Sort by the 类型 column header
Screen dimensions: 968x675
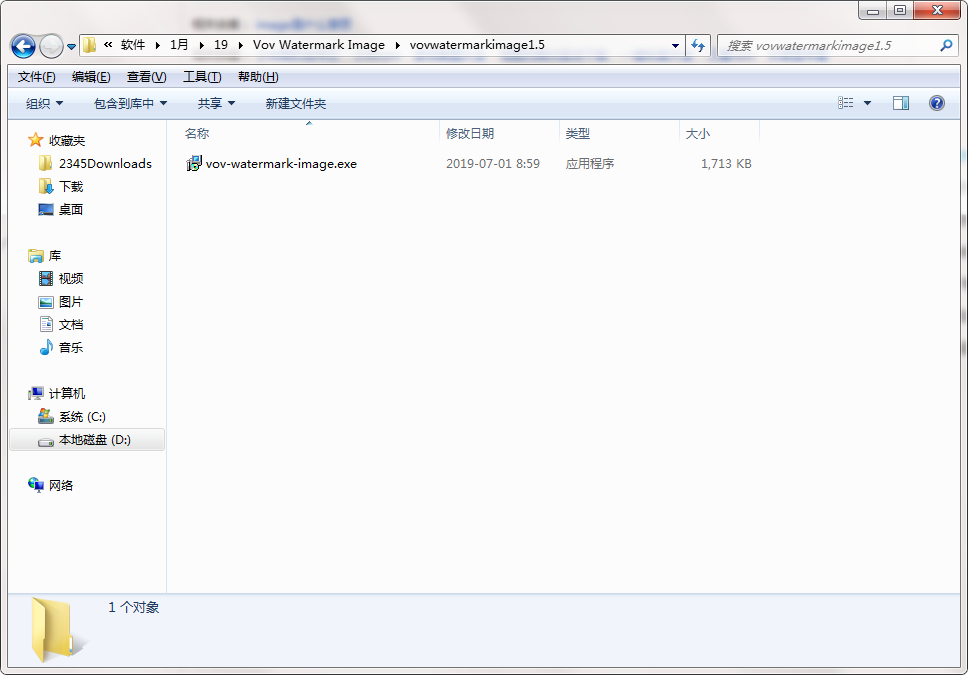tap(578, 133)
